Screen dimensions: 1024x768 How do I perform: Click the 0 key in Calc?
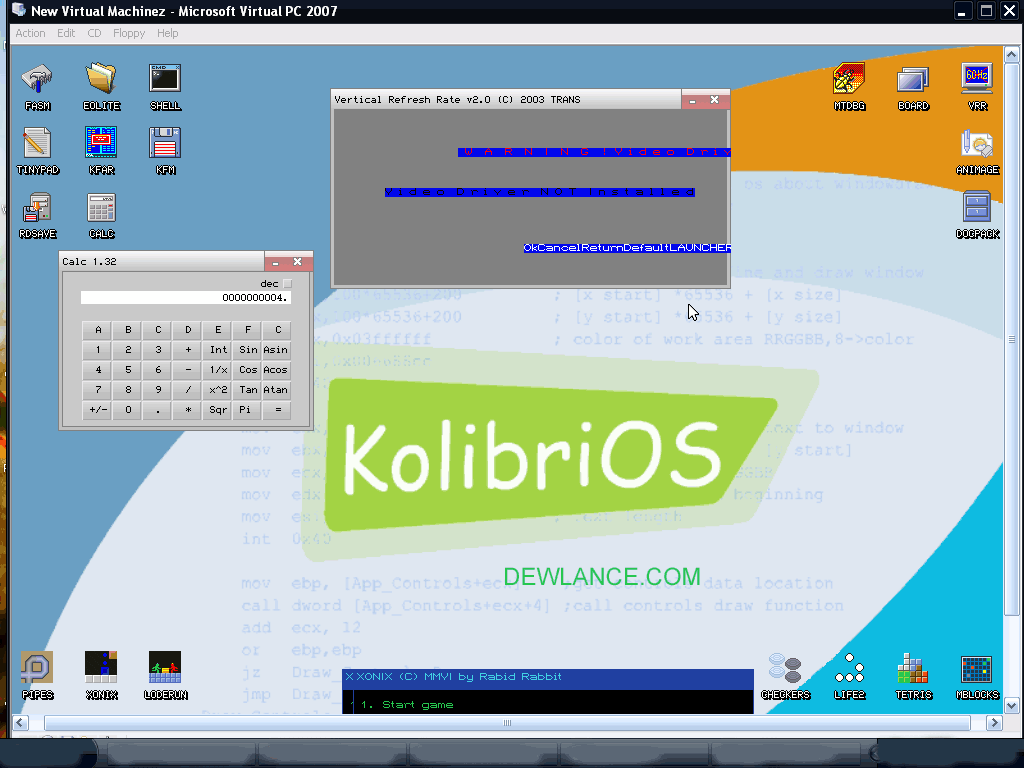pos(128,410)
